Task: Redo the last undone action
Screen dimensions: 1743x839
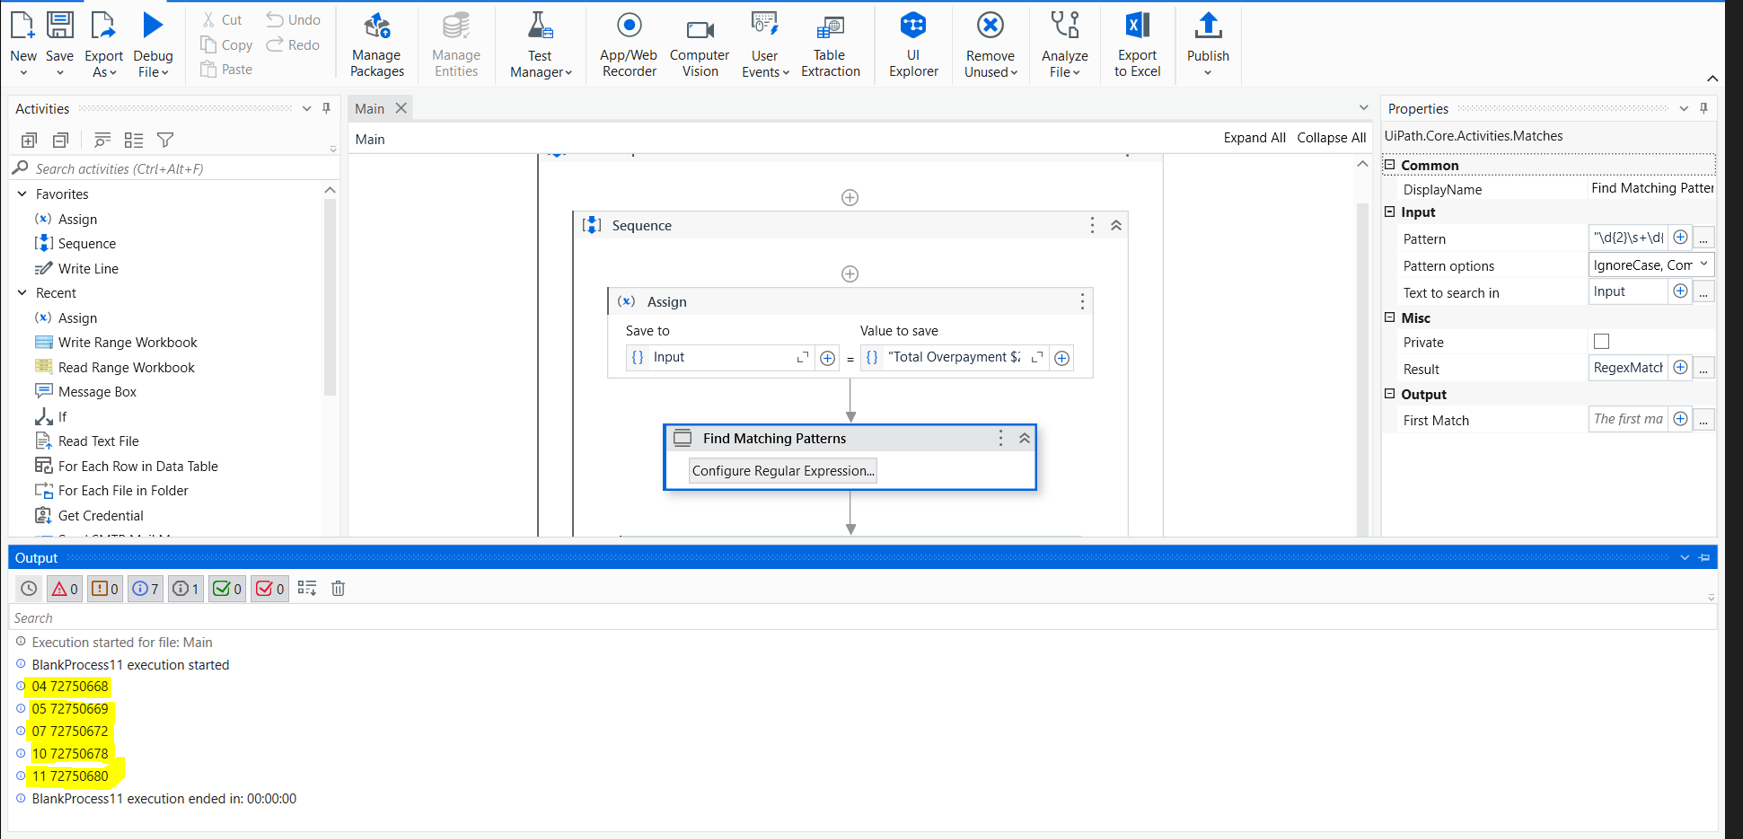Action: (293, 45)
